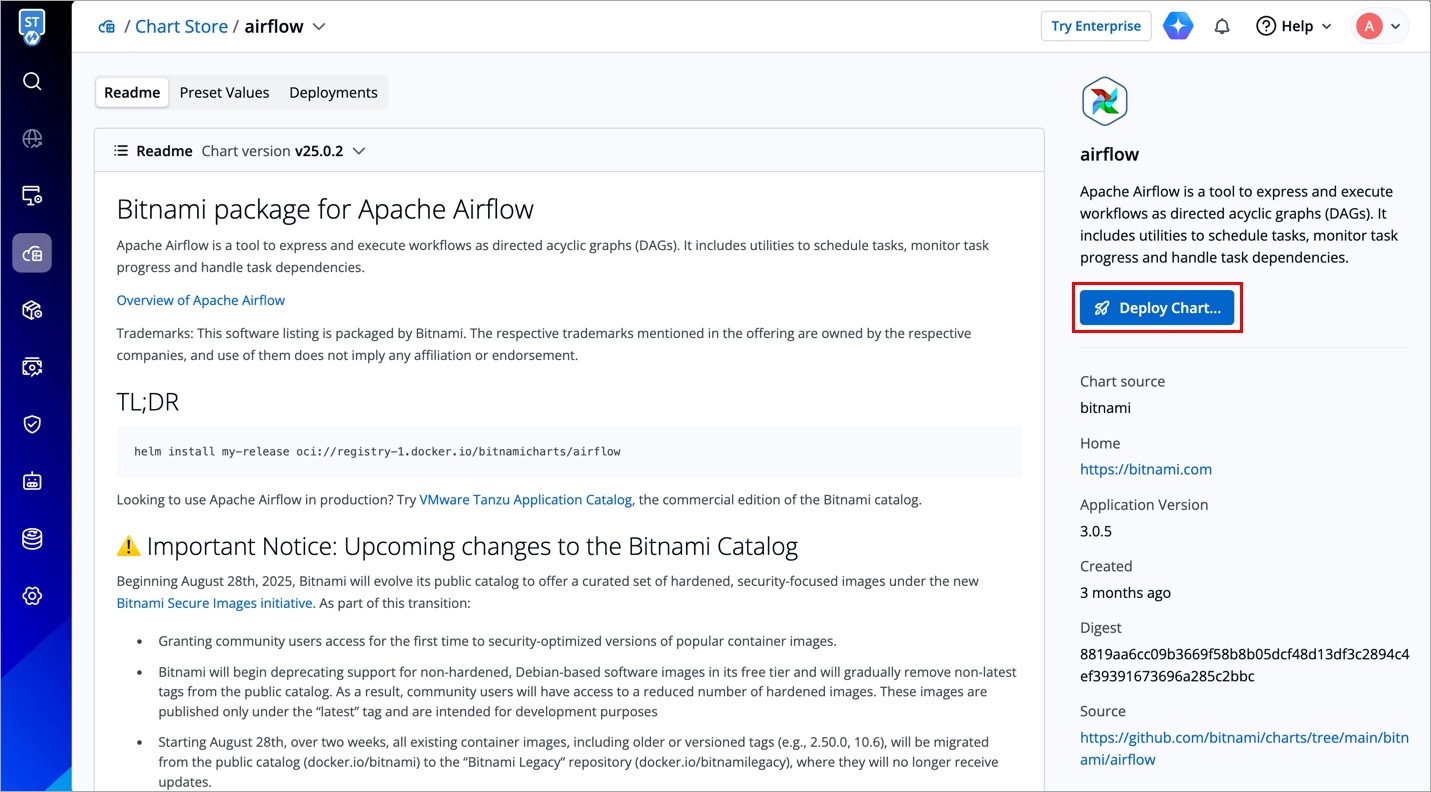Click the Deploy Chart button
Viewport: 1431px width, 792px height.
[x=1157, y=308]
